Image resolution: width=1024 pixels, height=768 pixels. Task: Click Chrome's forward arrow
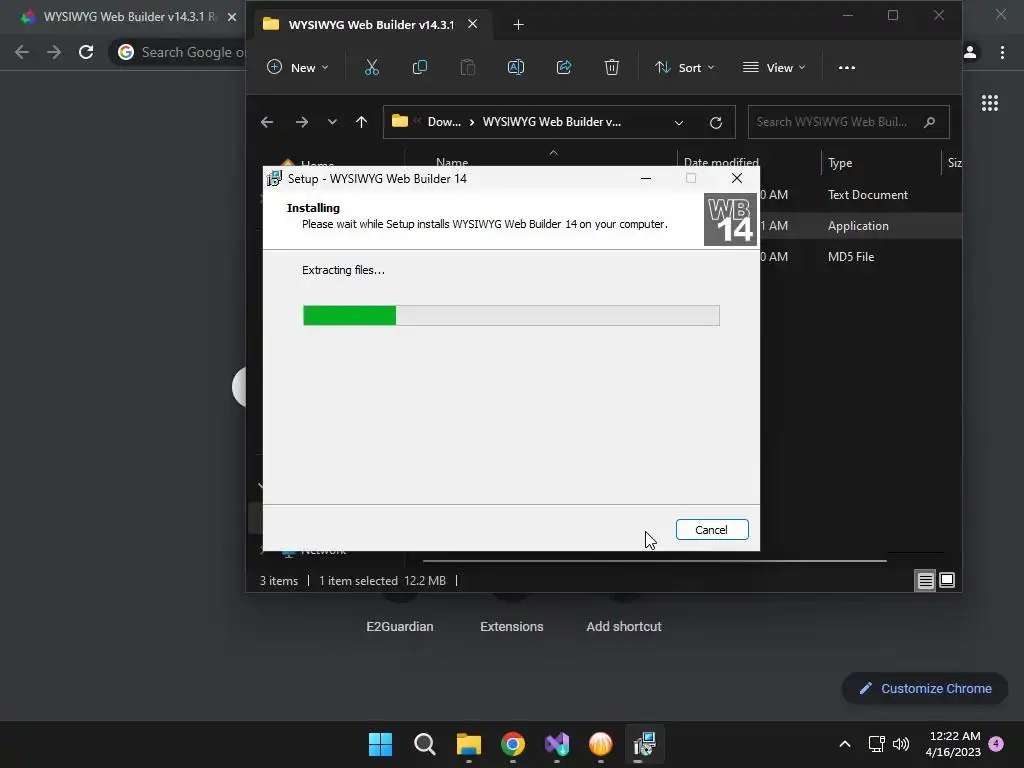click(54, 52)
